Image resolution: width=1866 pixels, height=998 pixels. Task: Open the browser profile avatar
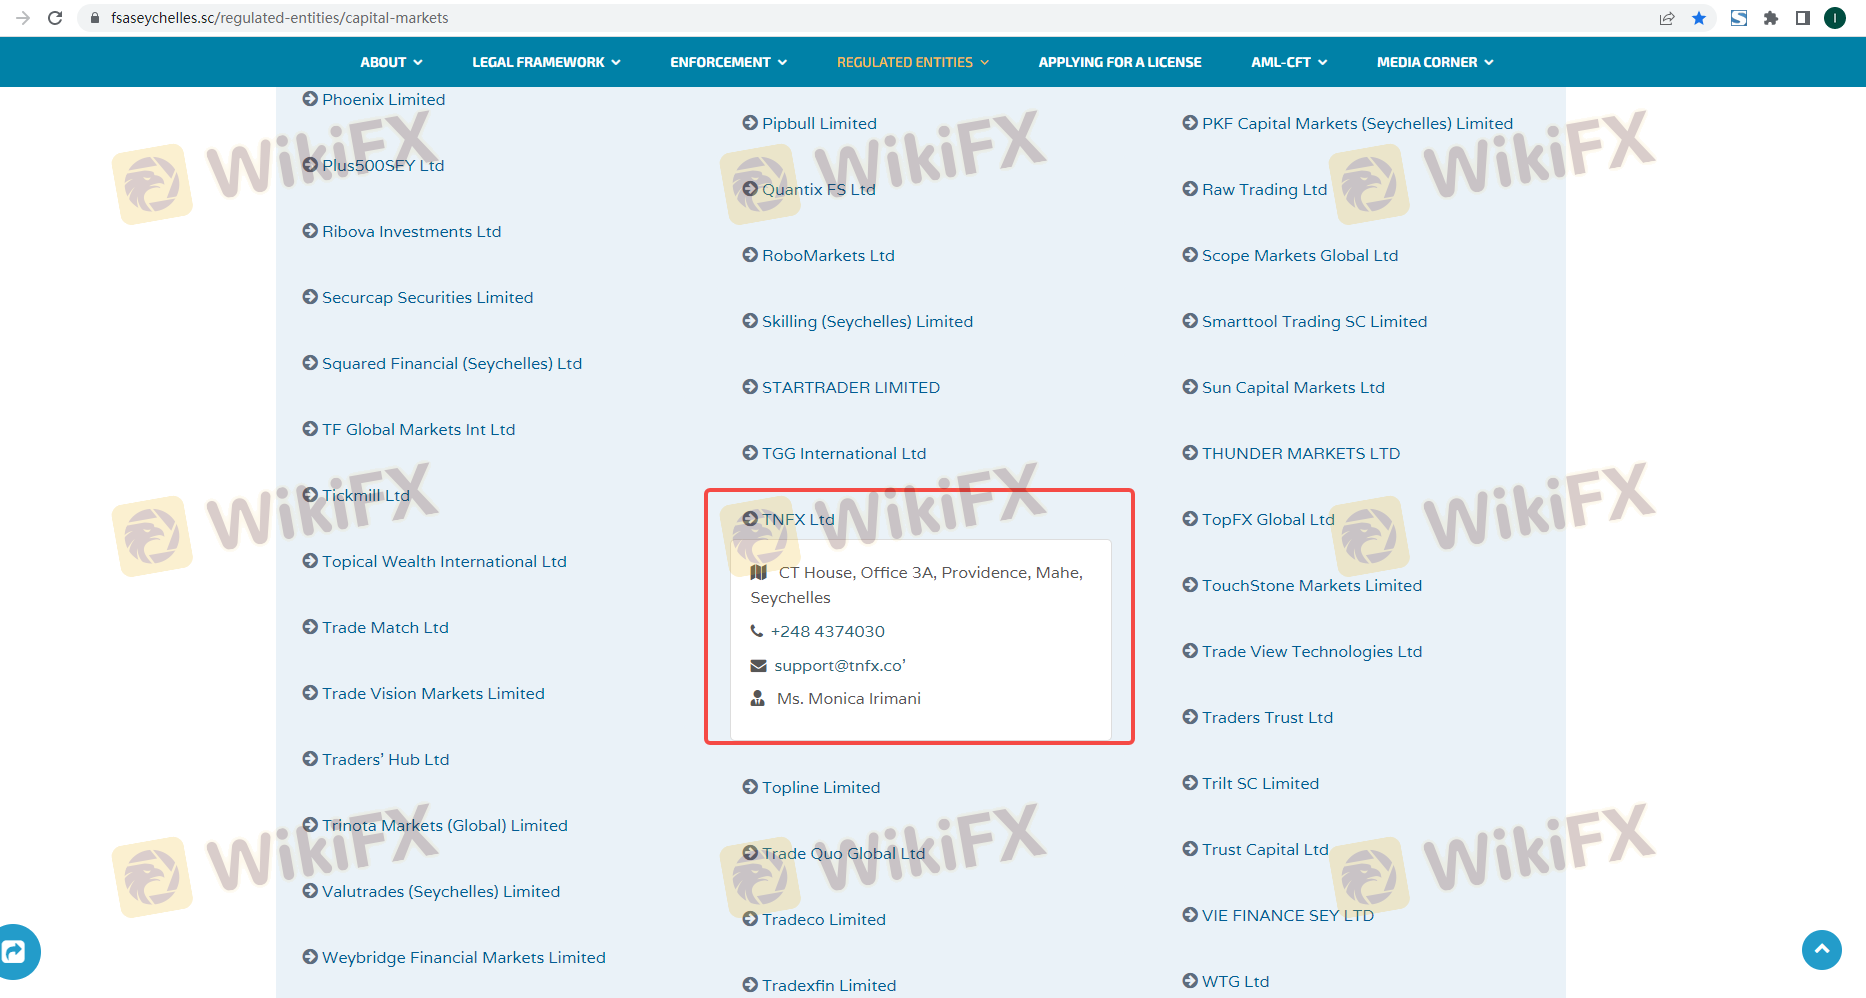(x=1835, y=18)
